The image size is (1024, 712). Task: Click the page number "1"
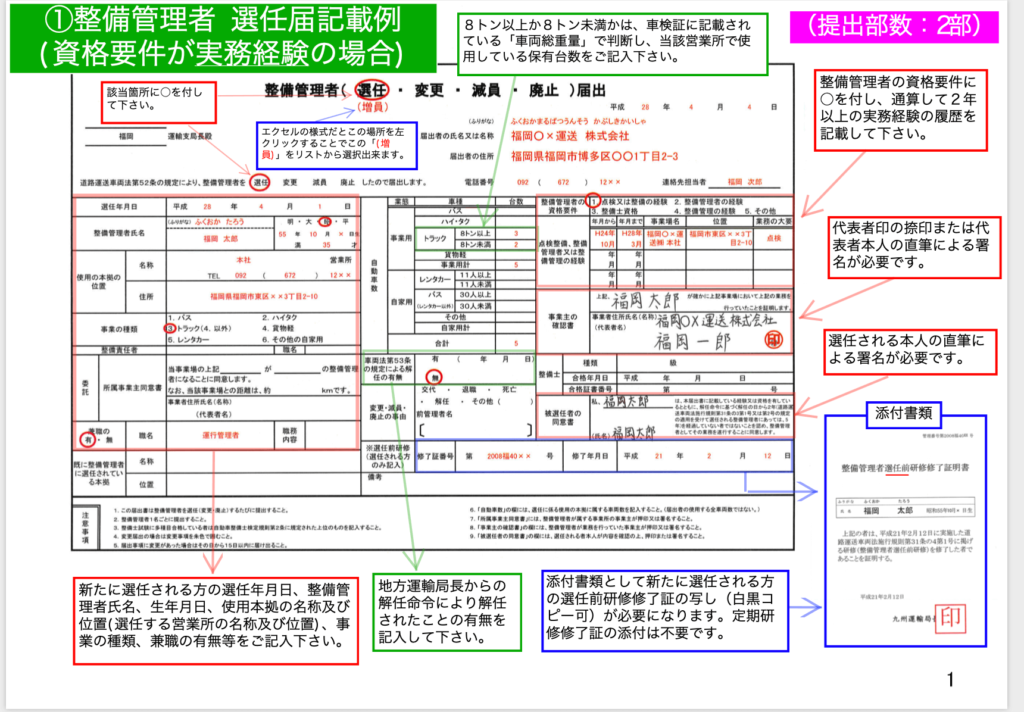click(x=950, y=680)
